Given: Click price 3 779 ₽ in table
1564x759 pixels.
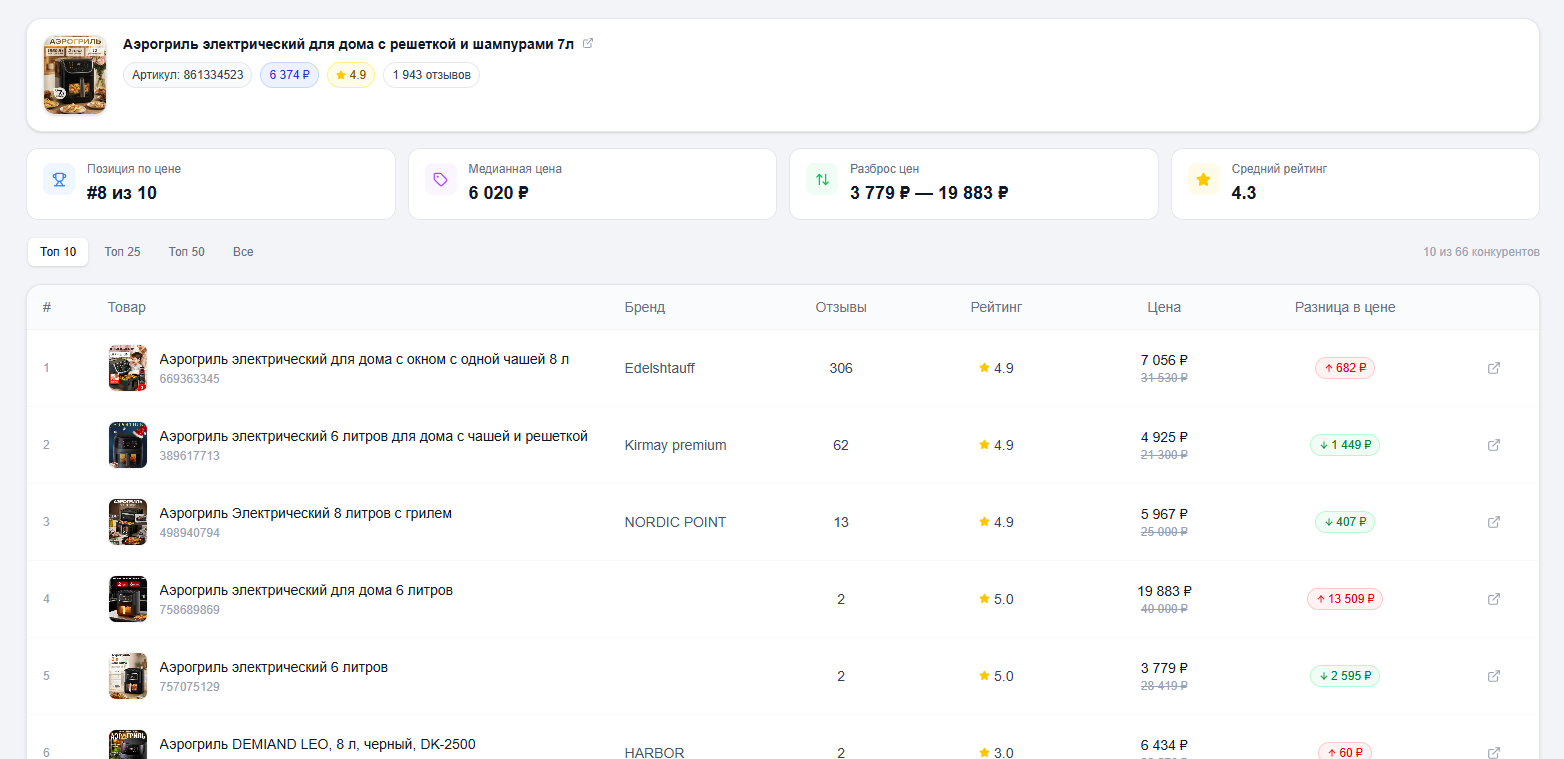Looking at the screenshot, I should tap(1164, 668).
